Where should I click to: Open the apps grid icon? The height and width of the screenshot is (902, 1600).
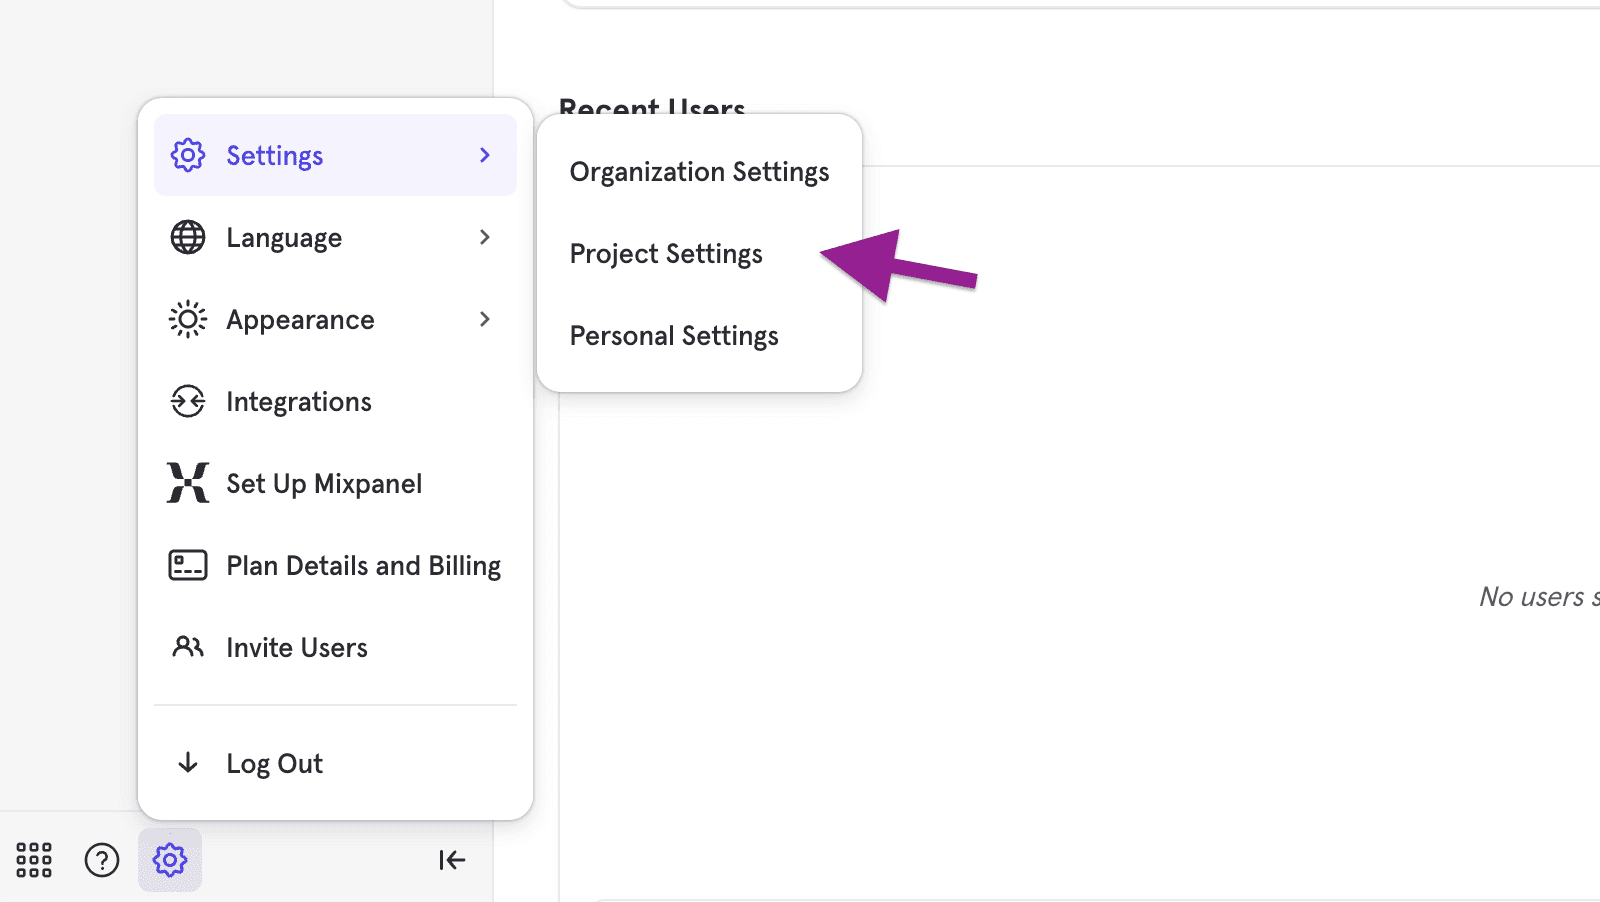[34, 860]
